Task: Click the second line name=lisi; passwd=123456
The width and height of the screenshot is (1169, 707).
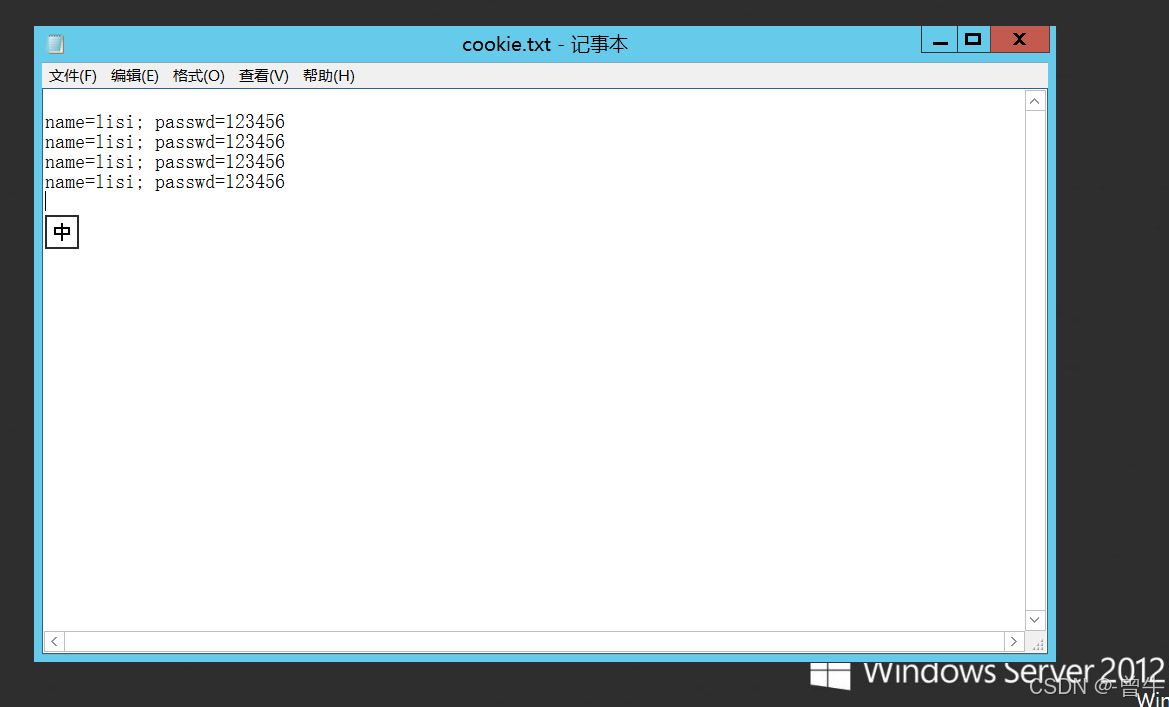Action: coord(165,142)
